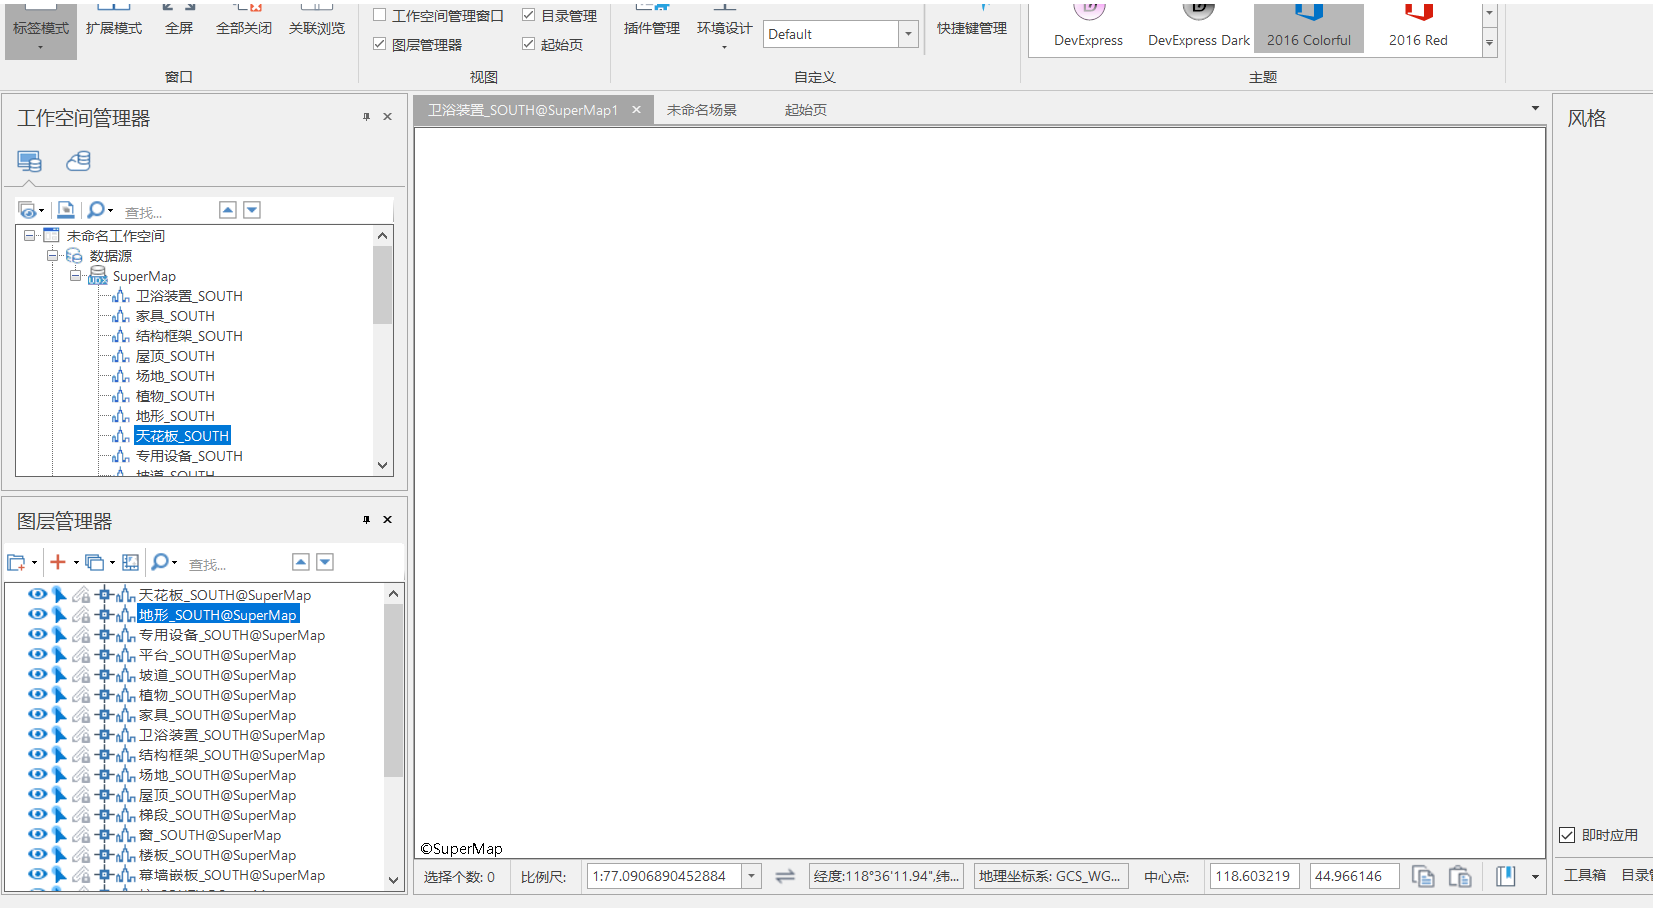Click the search magnifier in workspace manager
Image resolution: width=1653 pixels, height=908 pixels.
[x=95, y=210]
